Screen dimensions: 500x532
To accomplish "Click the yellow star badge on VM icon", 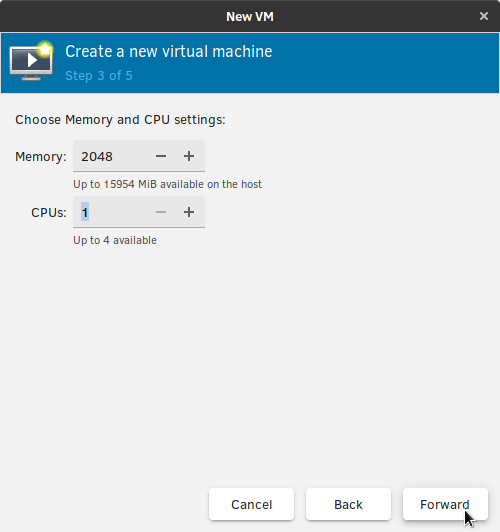I will 45,50.
